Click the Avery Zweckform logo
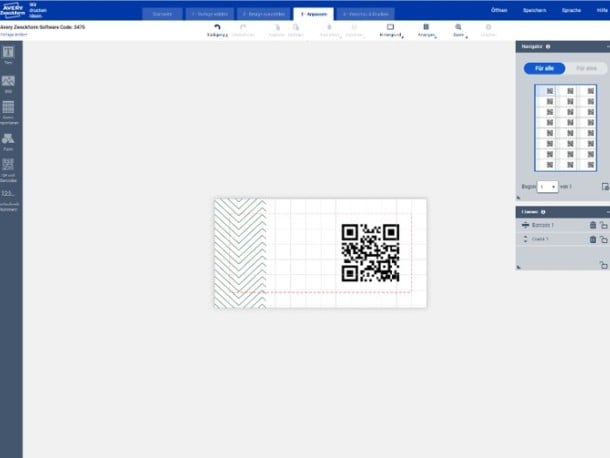Image resolution: width=610 pixels, height=458 pixels. [12, 10]
